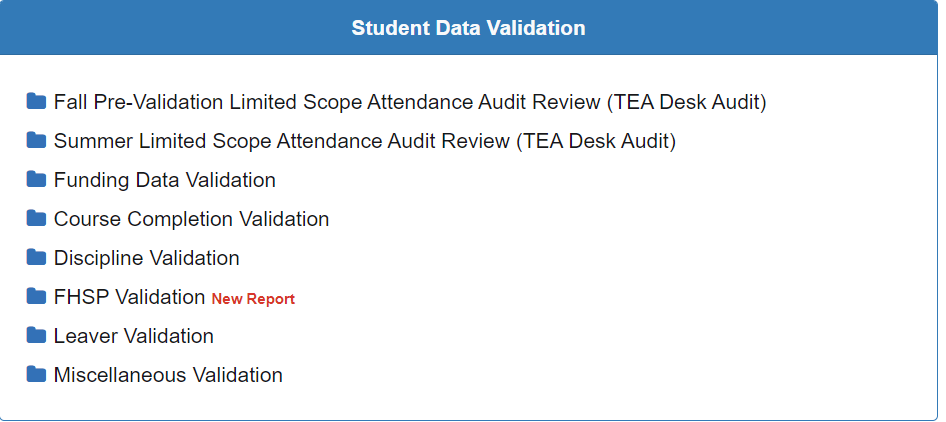Click the FHSP Validation folder icon
The image size is (946, 422).
tap(36, 296)
